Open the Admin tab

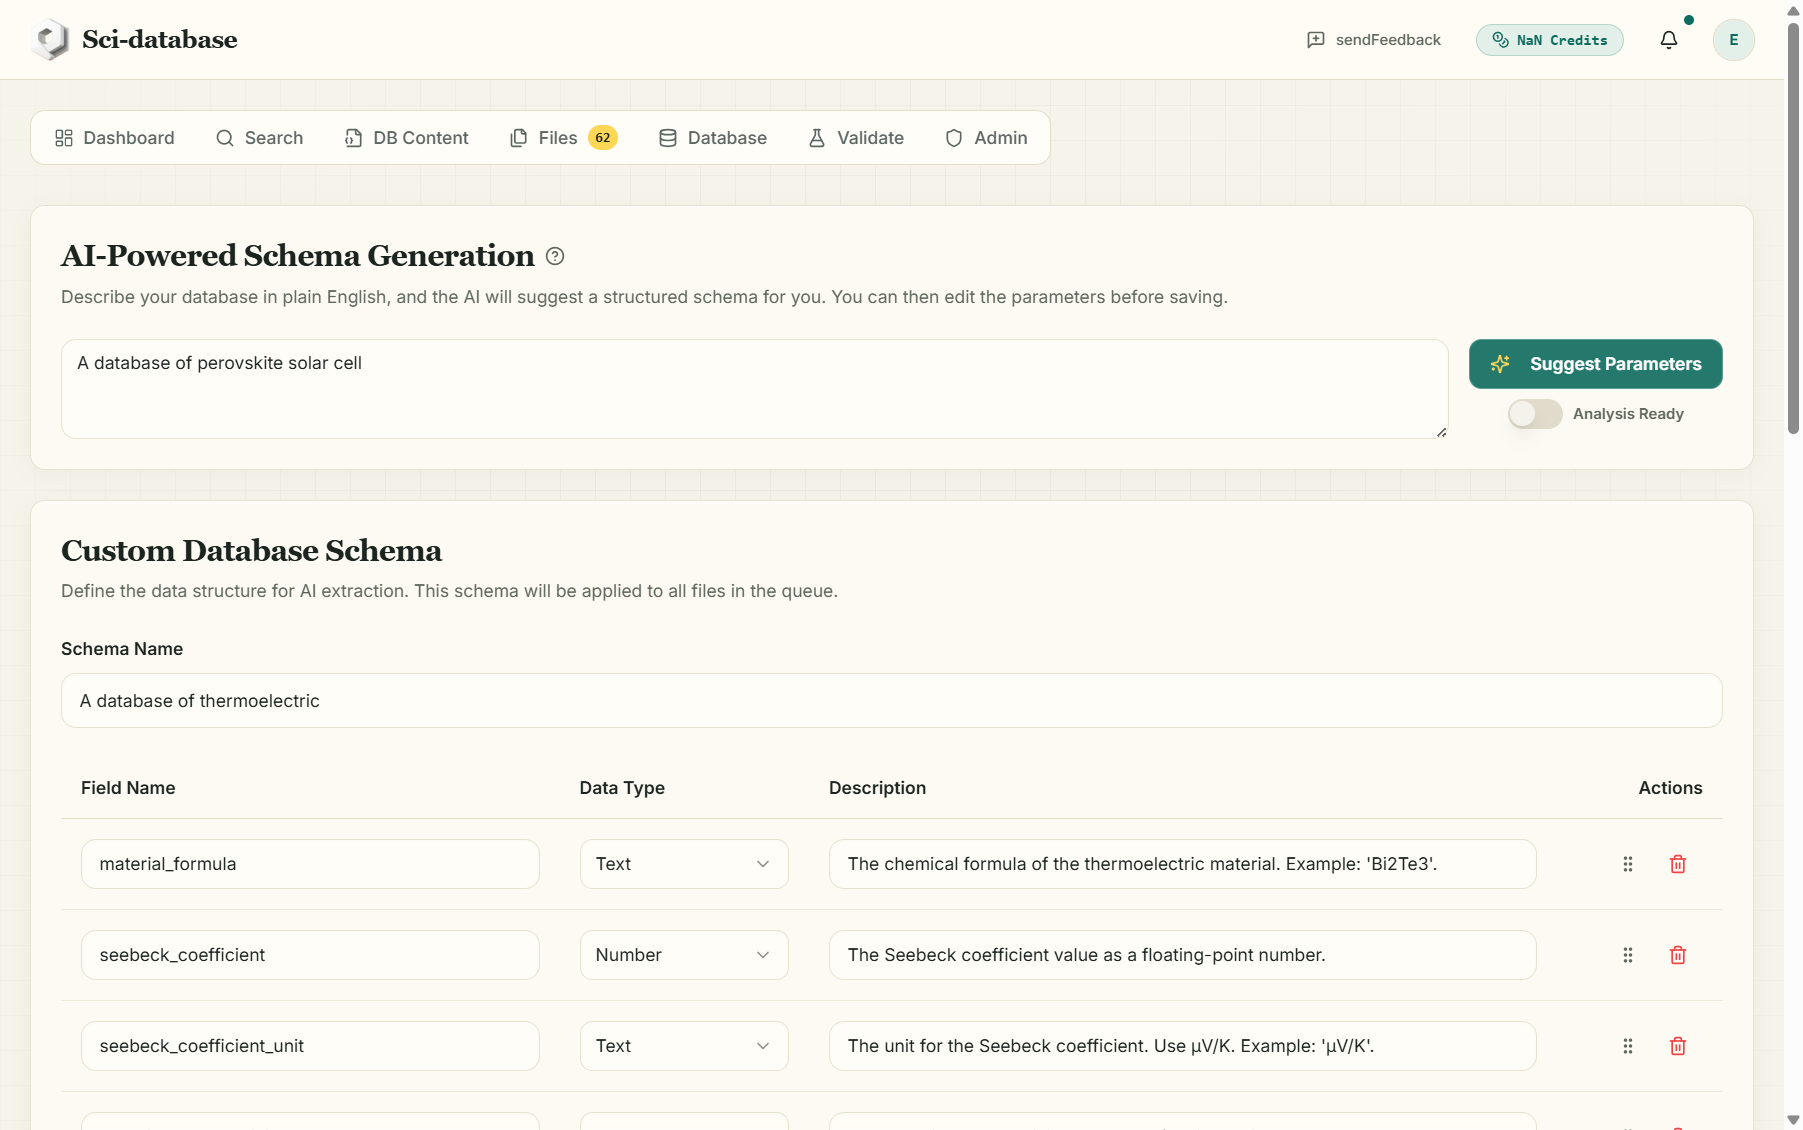point(987,138)
